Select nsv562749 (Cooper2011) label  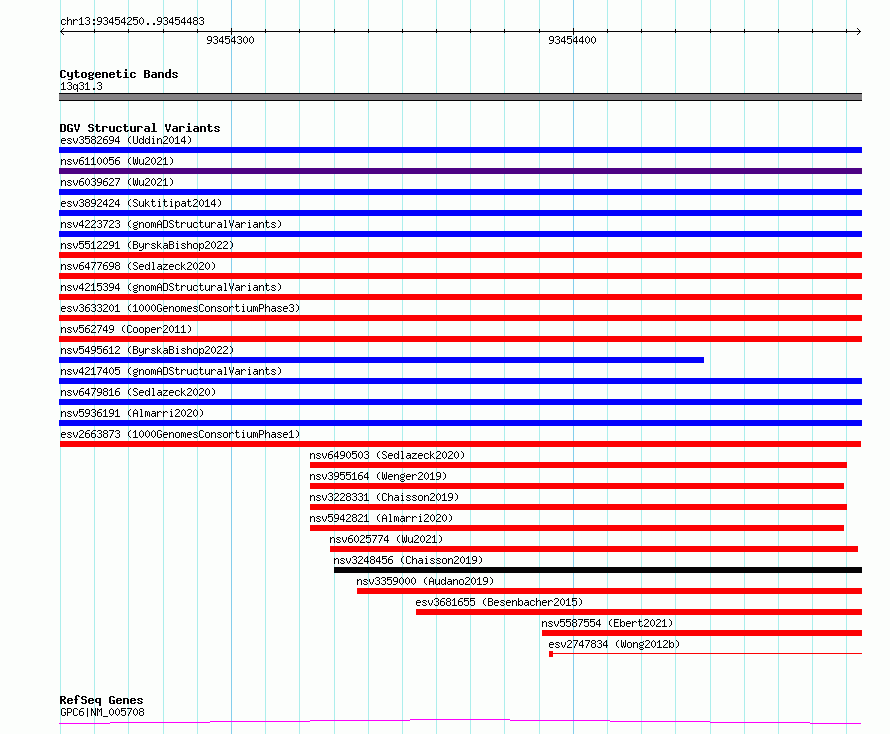126,329
